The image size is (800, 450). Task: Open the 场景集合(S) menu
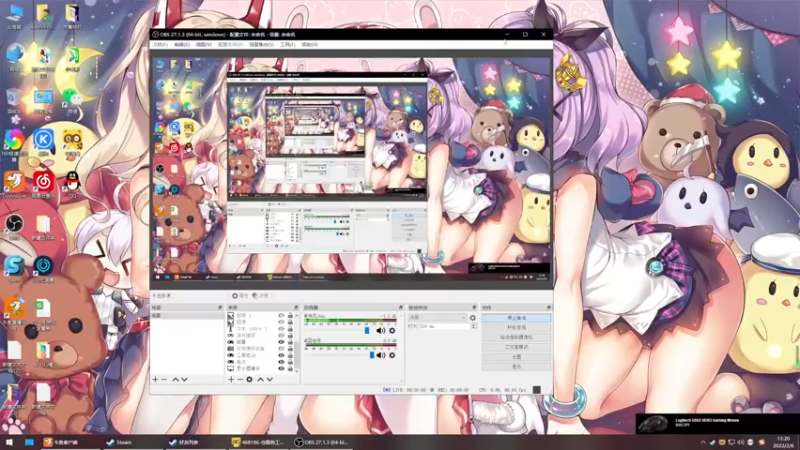tap(261, 45)
